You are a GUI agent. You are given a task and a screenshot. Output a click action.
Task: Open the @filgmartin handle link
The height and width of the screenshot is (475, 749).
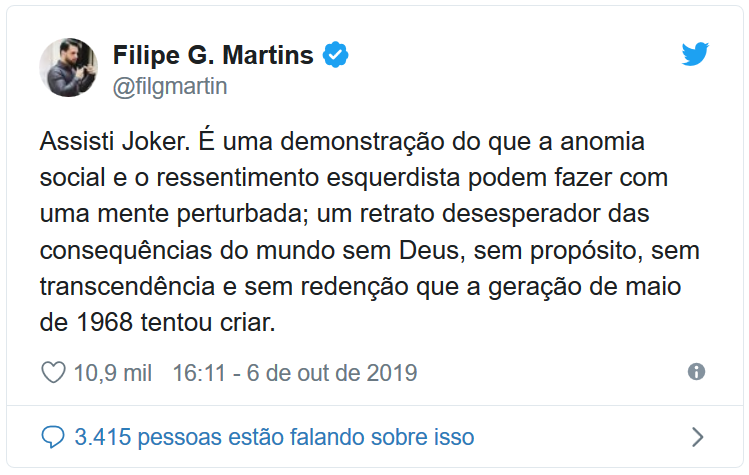[170, 87]
